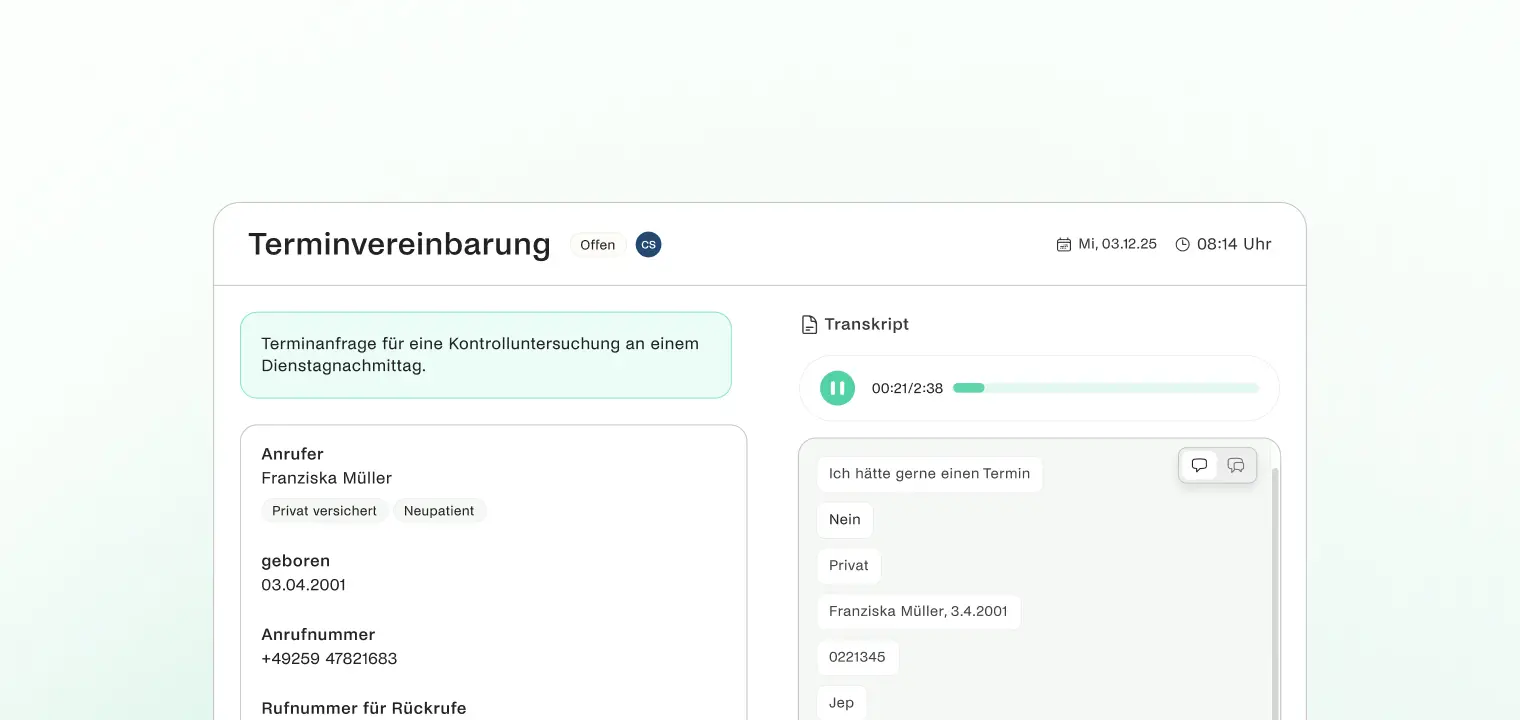
Task: Click the 'Nein' transcript bubble
Action: 844,519
